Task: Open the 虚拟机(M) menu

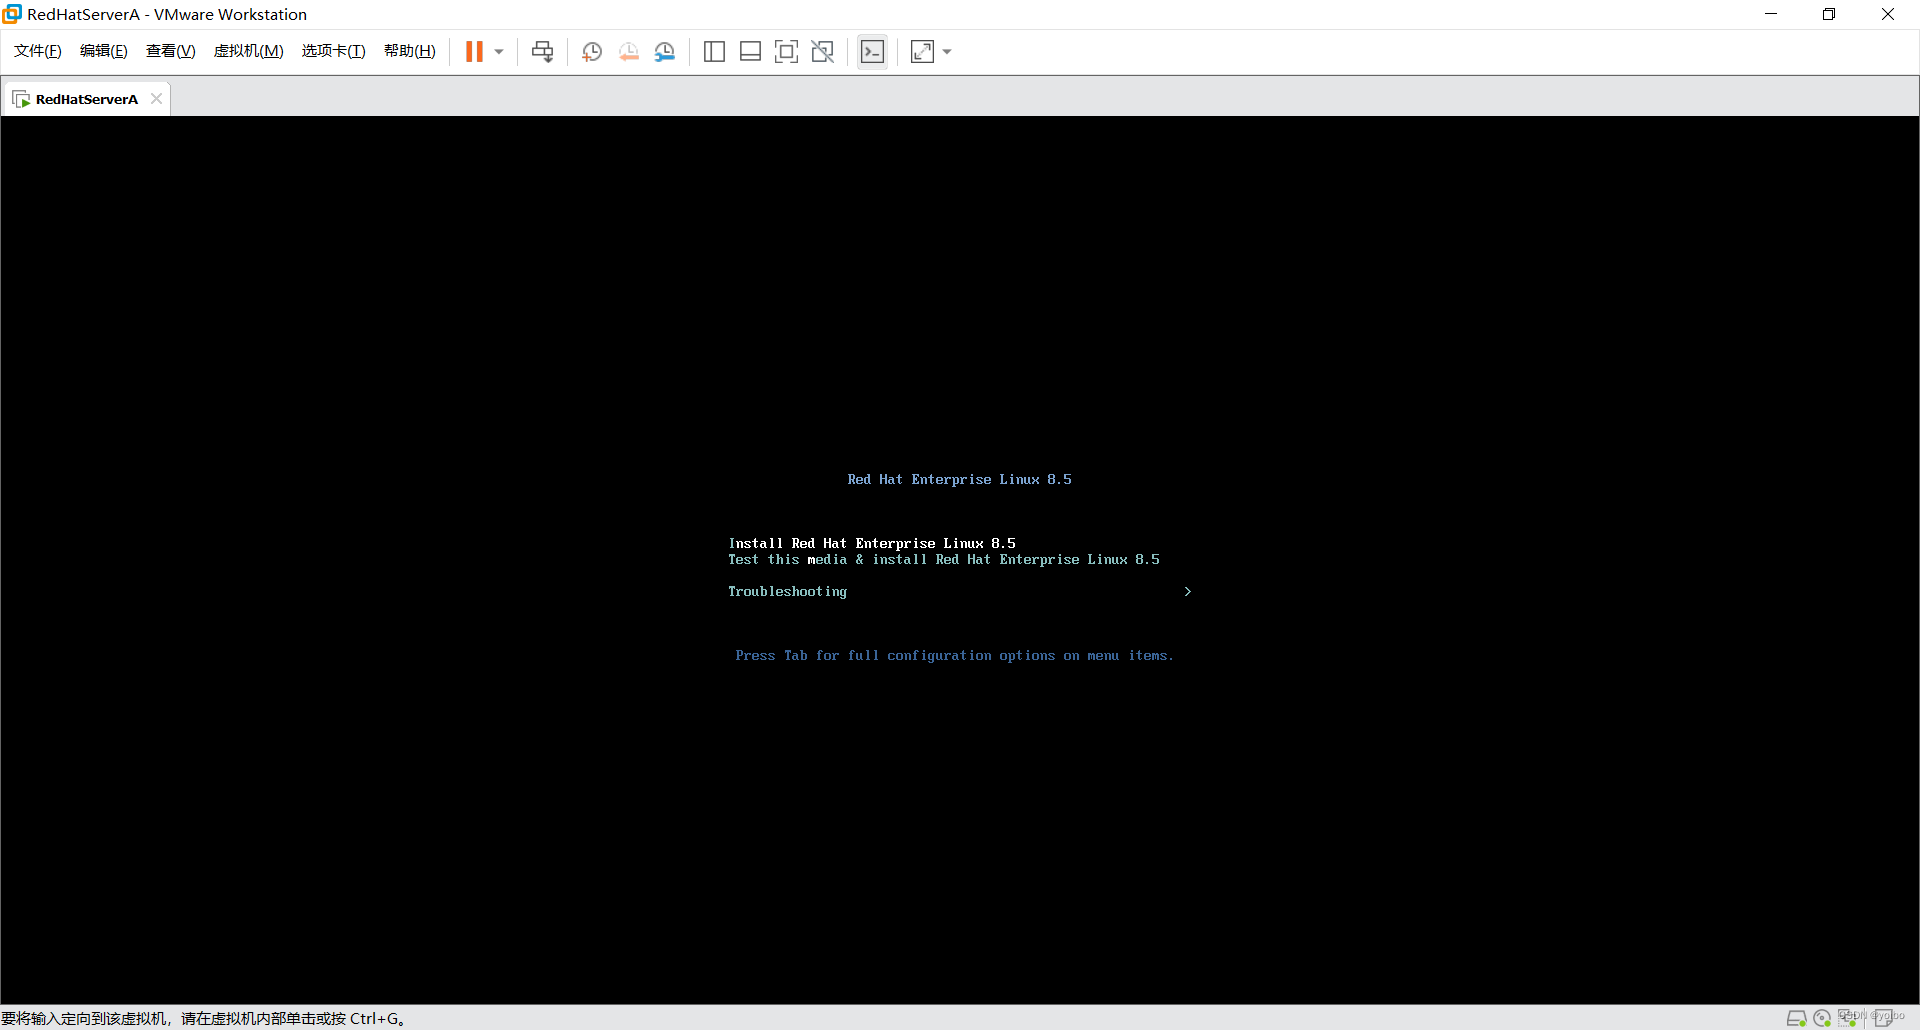Action: click(249, 51)
